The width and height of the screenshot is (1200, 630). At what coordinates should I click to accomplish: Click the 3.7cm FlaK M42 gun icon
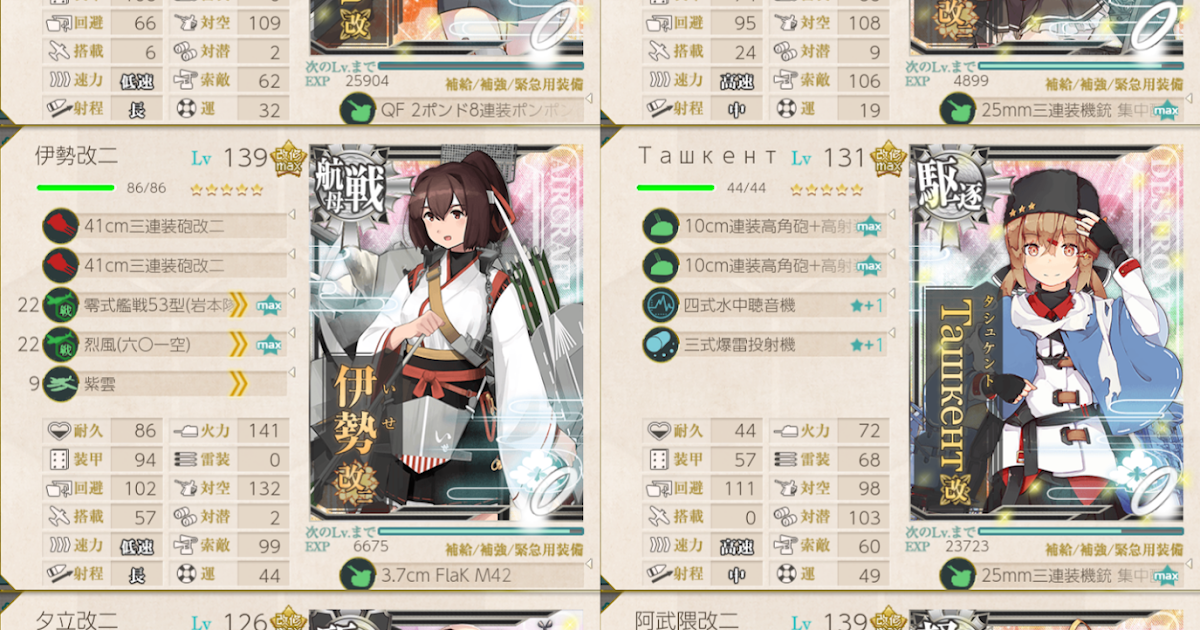click(x=358, y=576)
